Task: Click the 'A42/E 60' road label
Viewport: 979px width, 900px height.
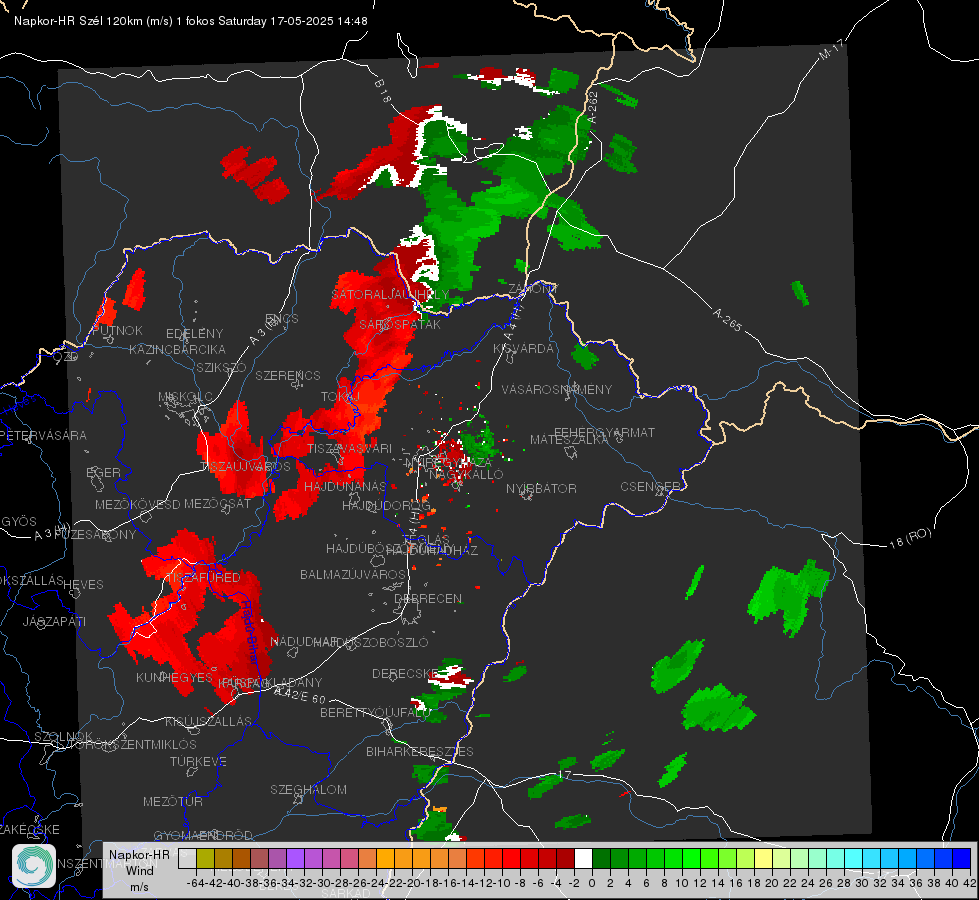Action: (x=300, y=695)
